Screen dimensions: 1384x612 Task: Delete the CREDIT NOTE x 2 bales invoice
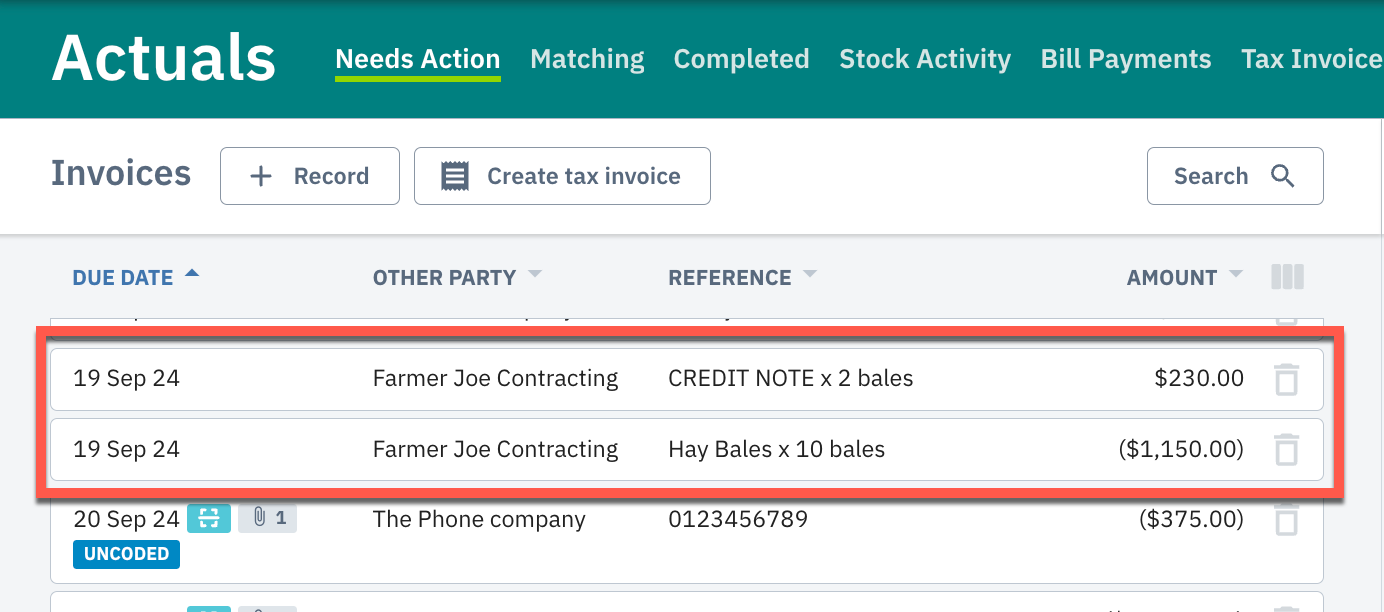point(1286,380)
